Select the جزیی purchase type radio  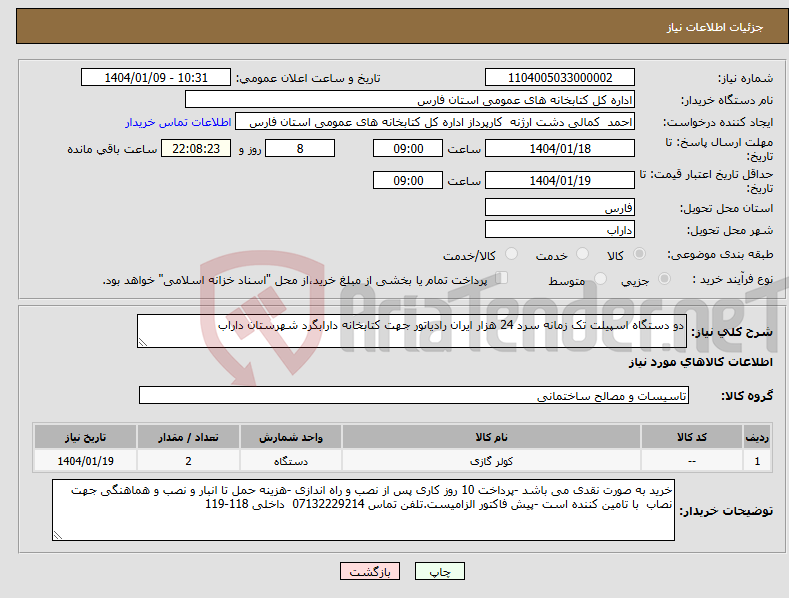click(x=664, y=278)
